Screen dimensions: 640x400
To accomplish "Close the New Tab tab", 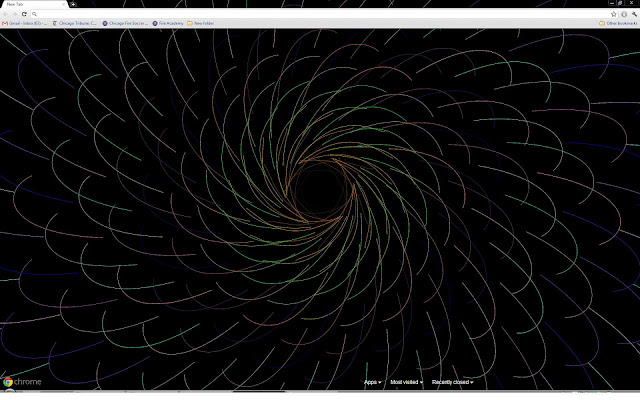I will [x=64, y=4].
